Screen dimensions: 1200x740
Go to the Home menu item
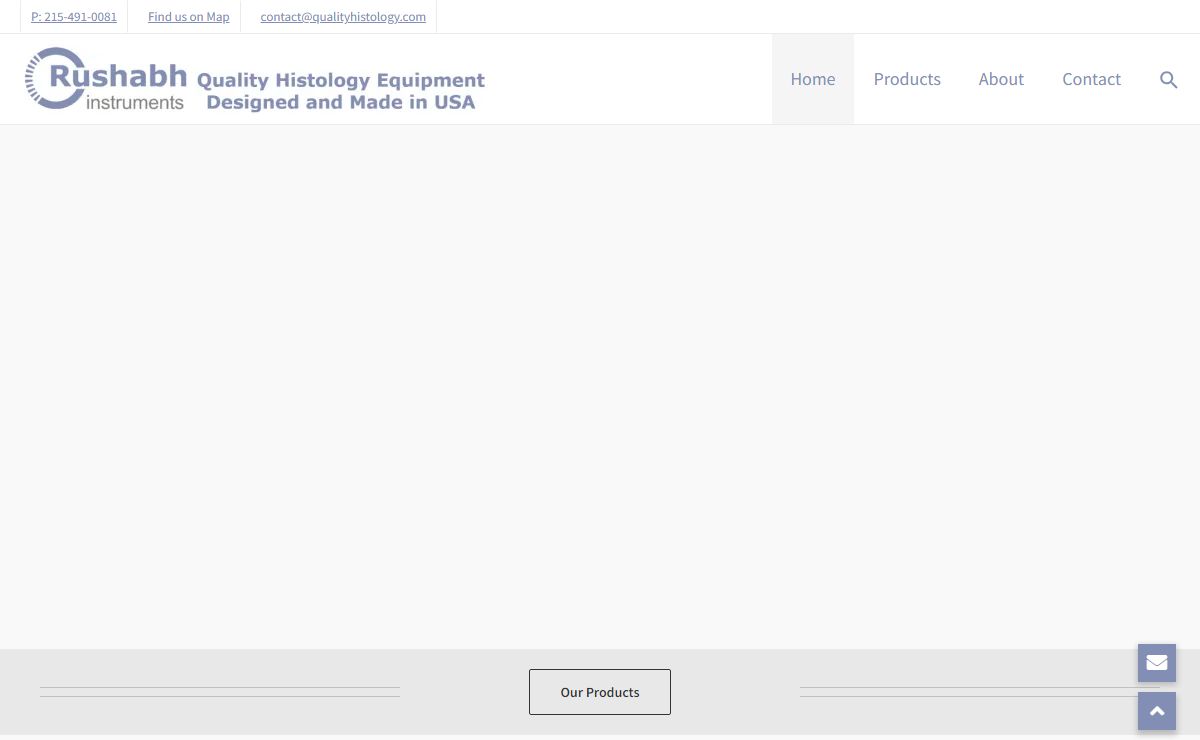813,79
